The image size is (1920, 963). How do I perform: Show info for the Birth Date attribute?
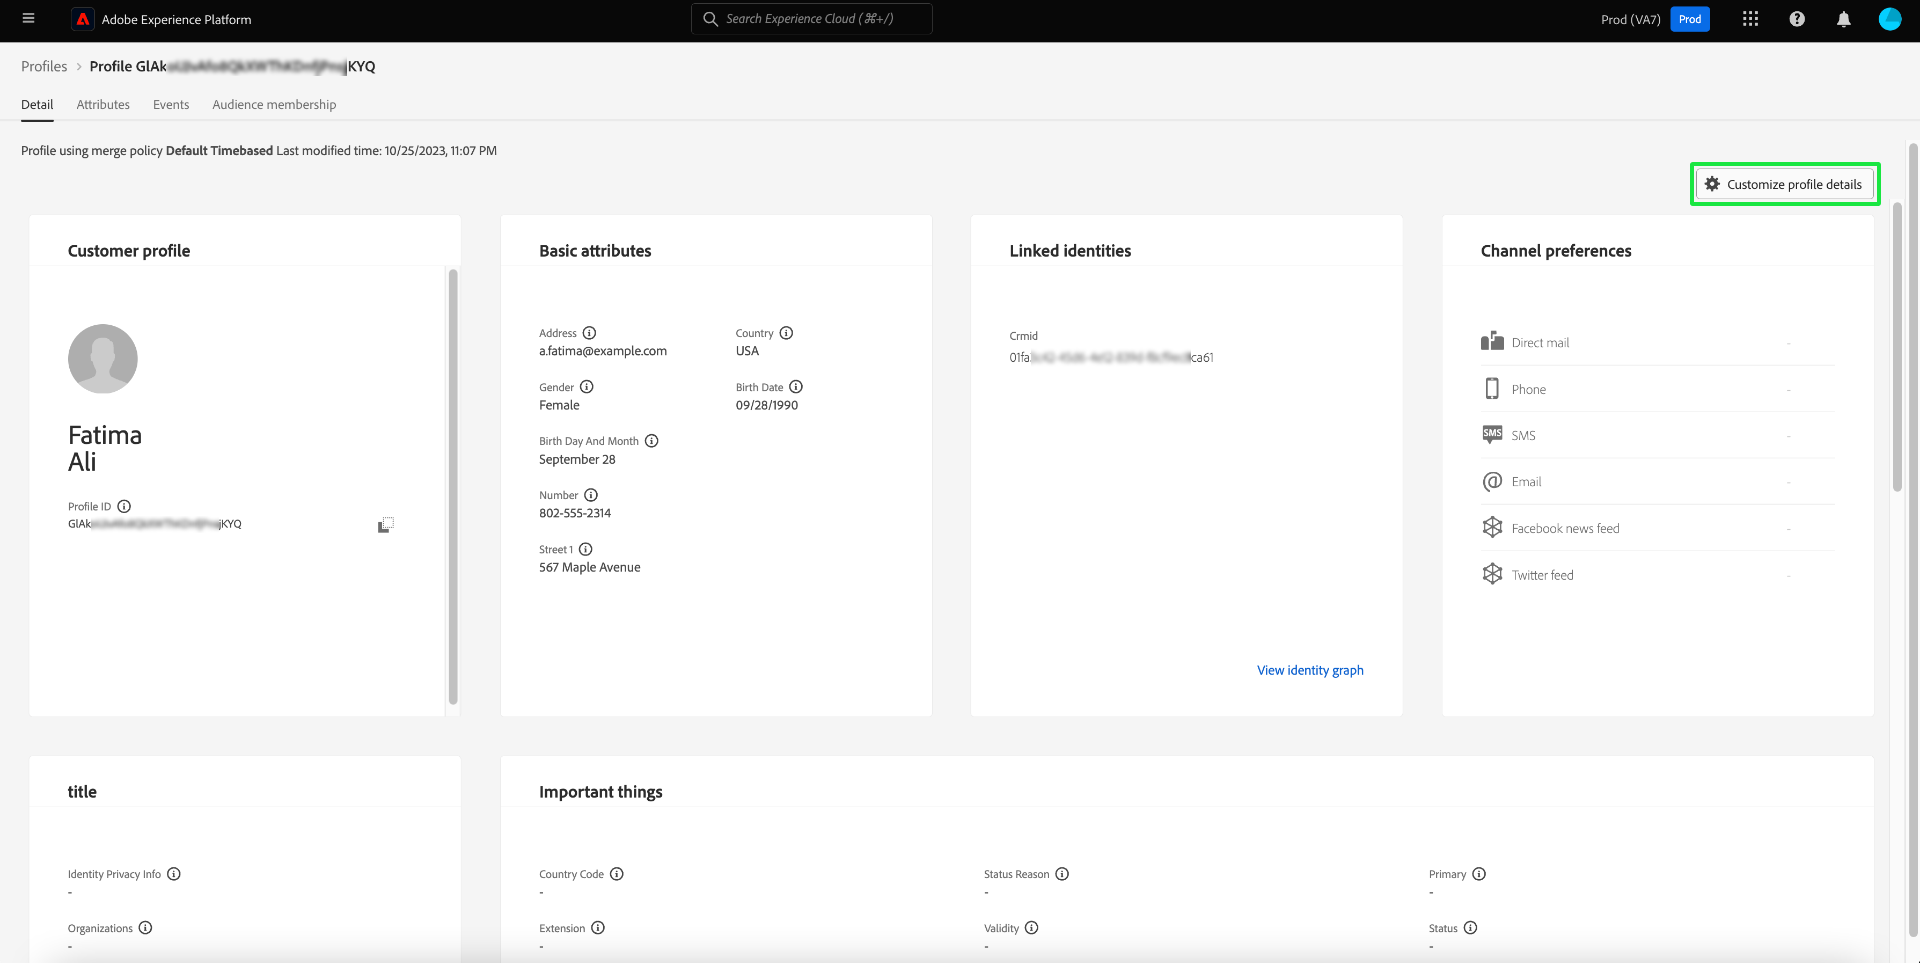796,387
